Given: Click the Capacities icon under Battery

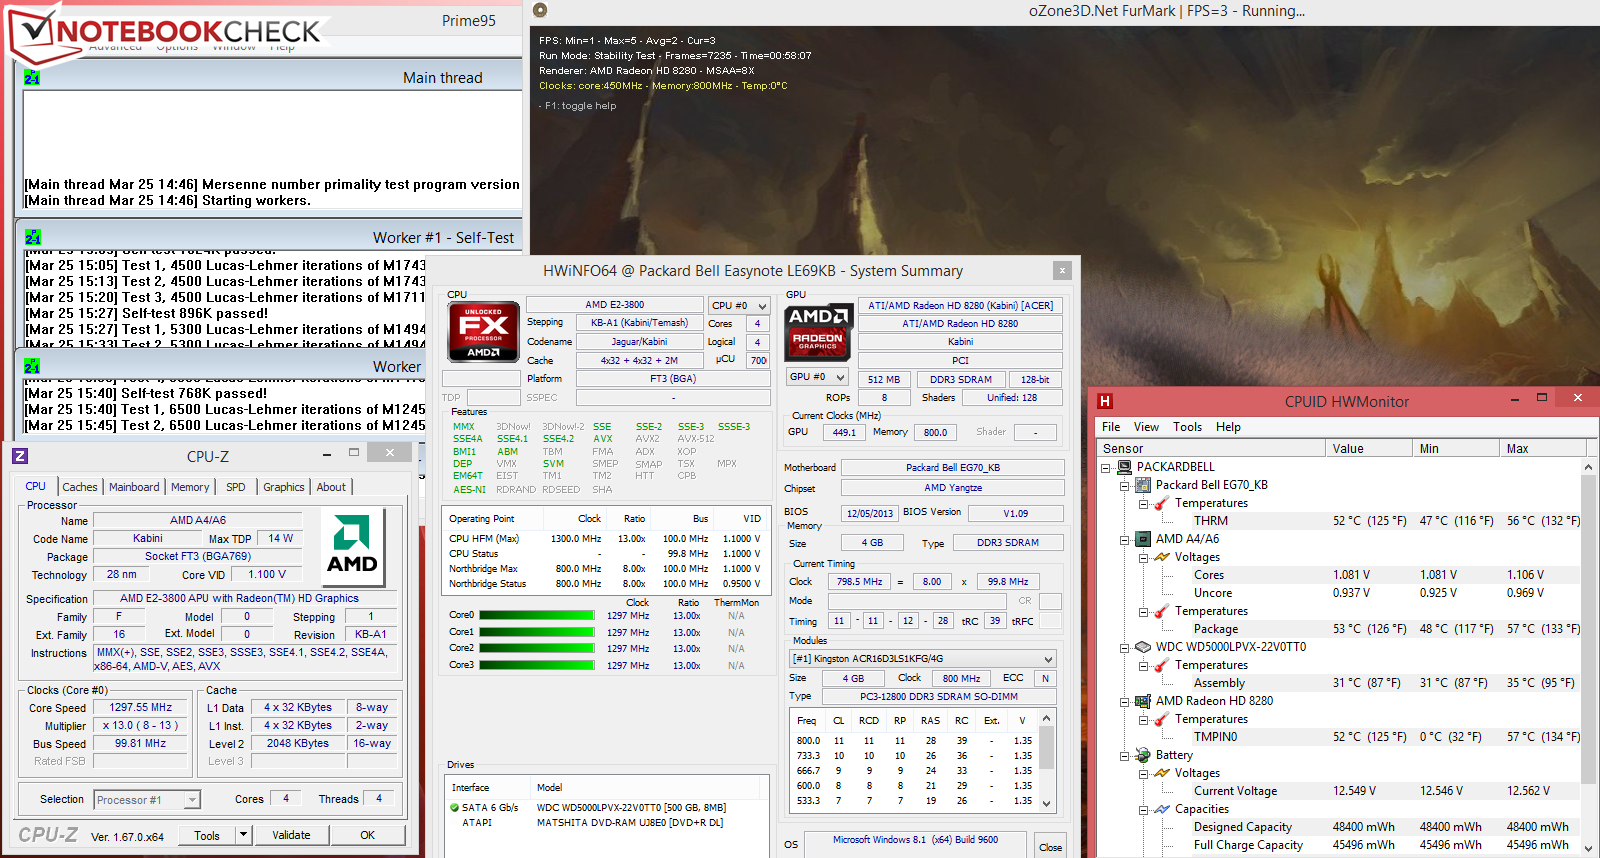Looking at the screenshot, I should 1162,809.
